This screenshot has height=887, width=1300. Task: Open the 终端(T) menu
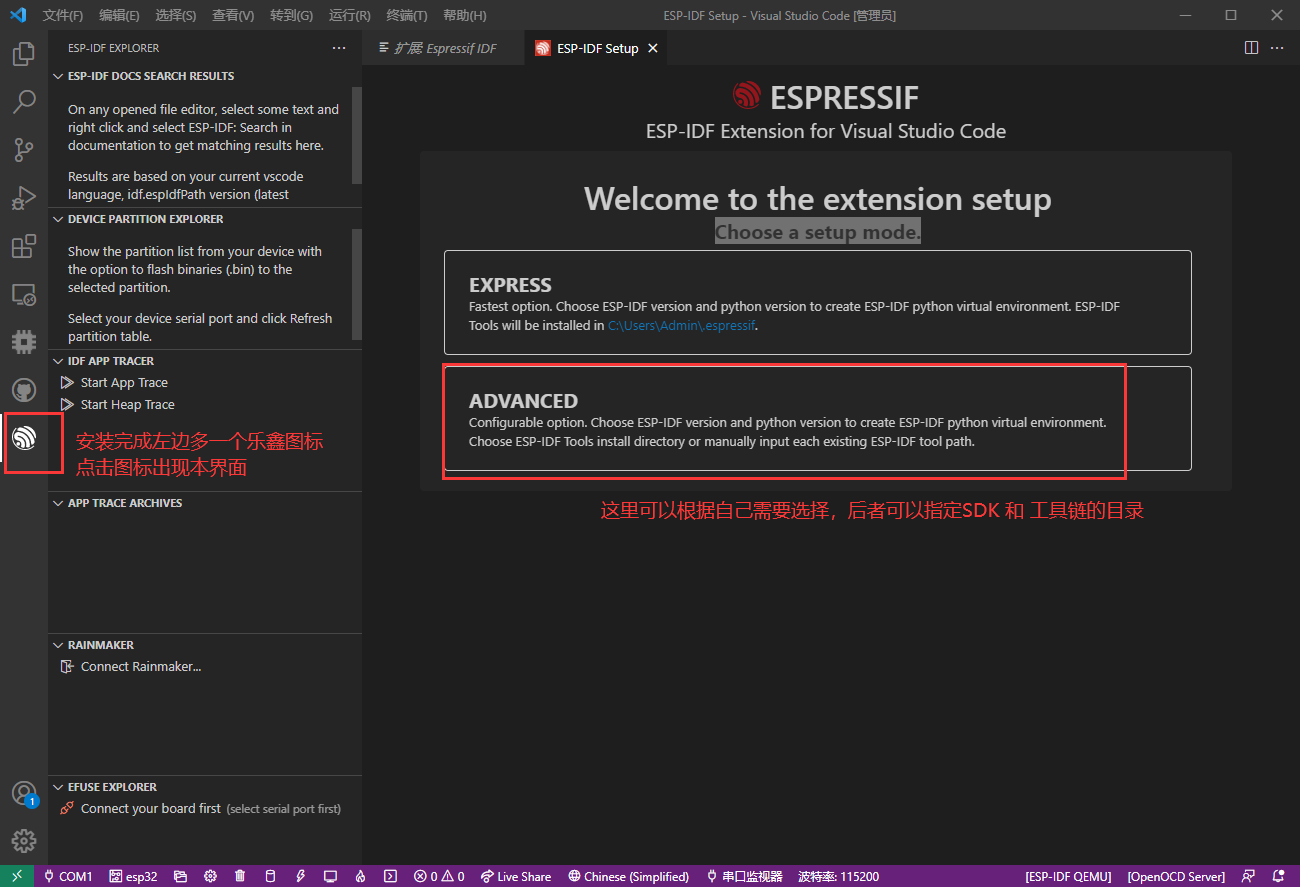(x=406, y=15)
